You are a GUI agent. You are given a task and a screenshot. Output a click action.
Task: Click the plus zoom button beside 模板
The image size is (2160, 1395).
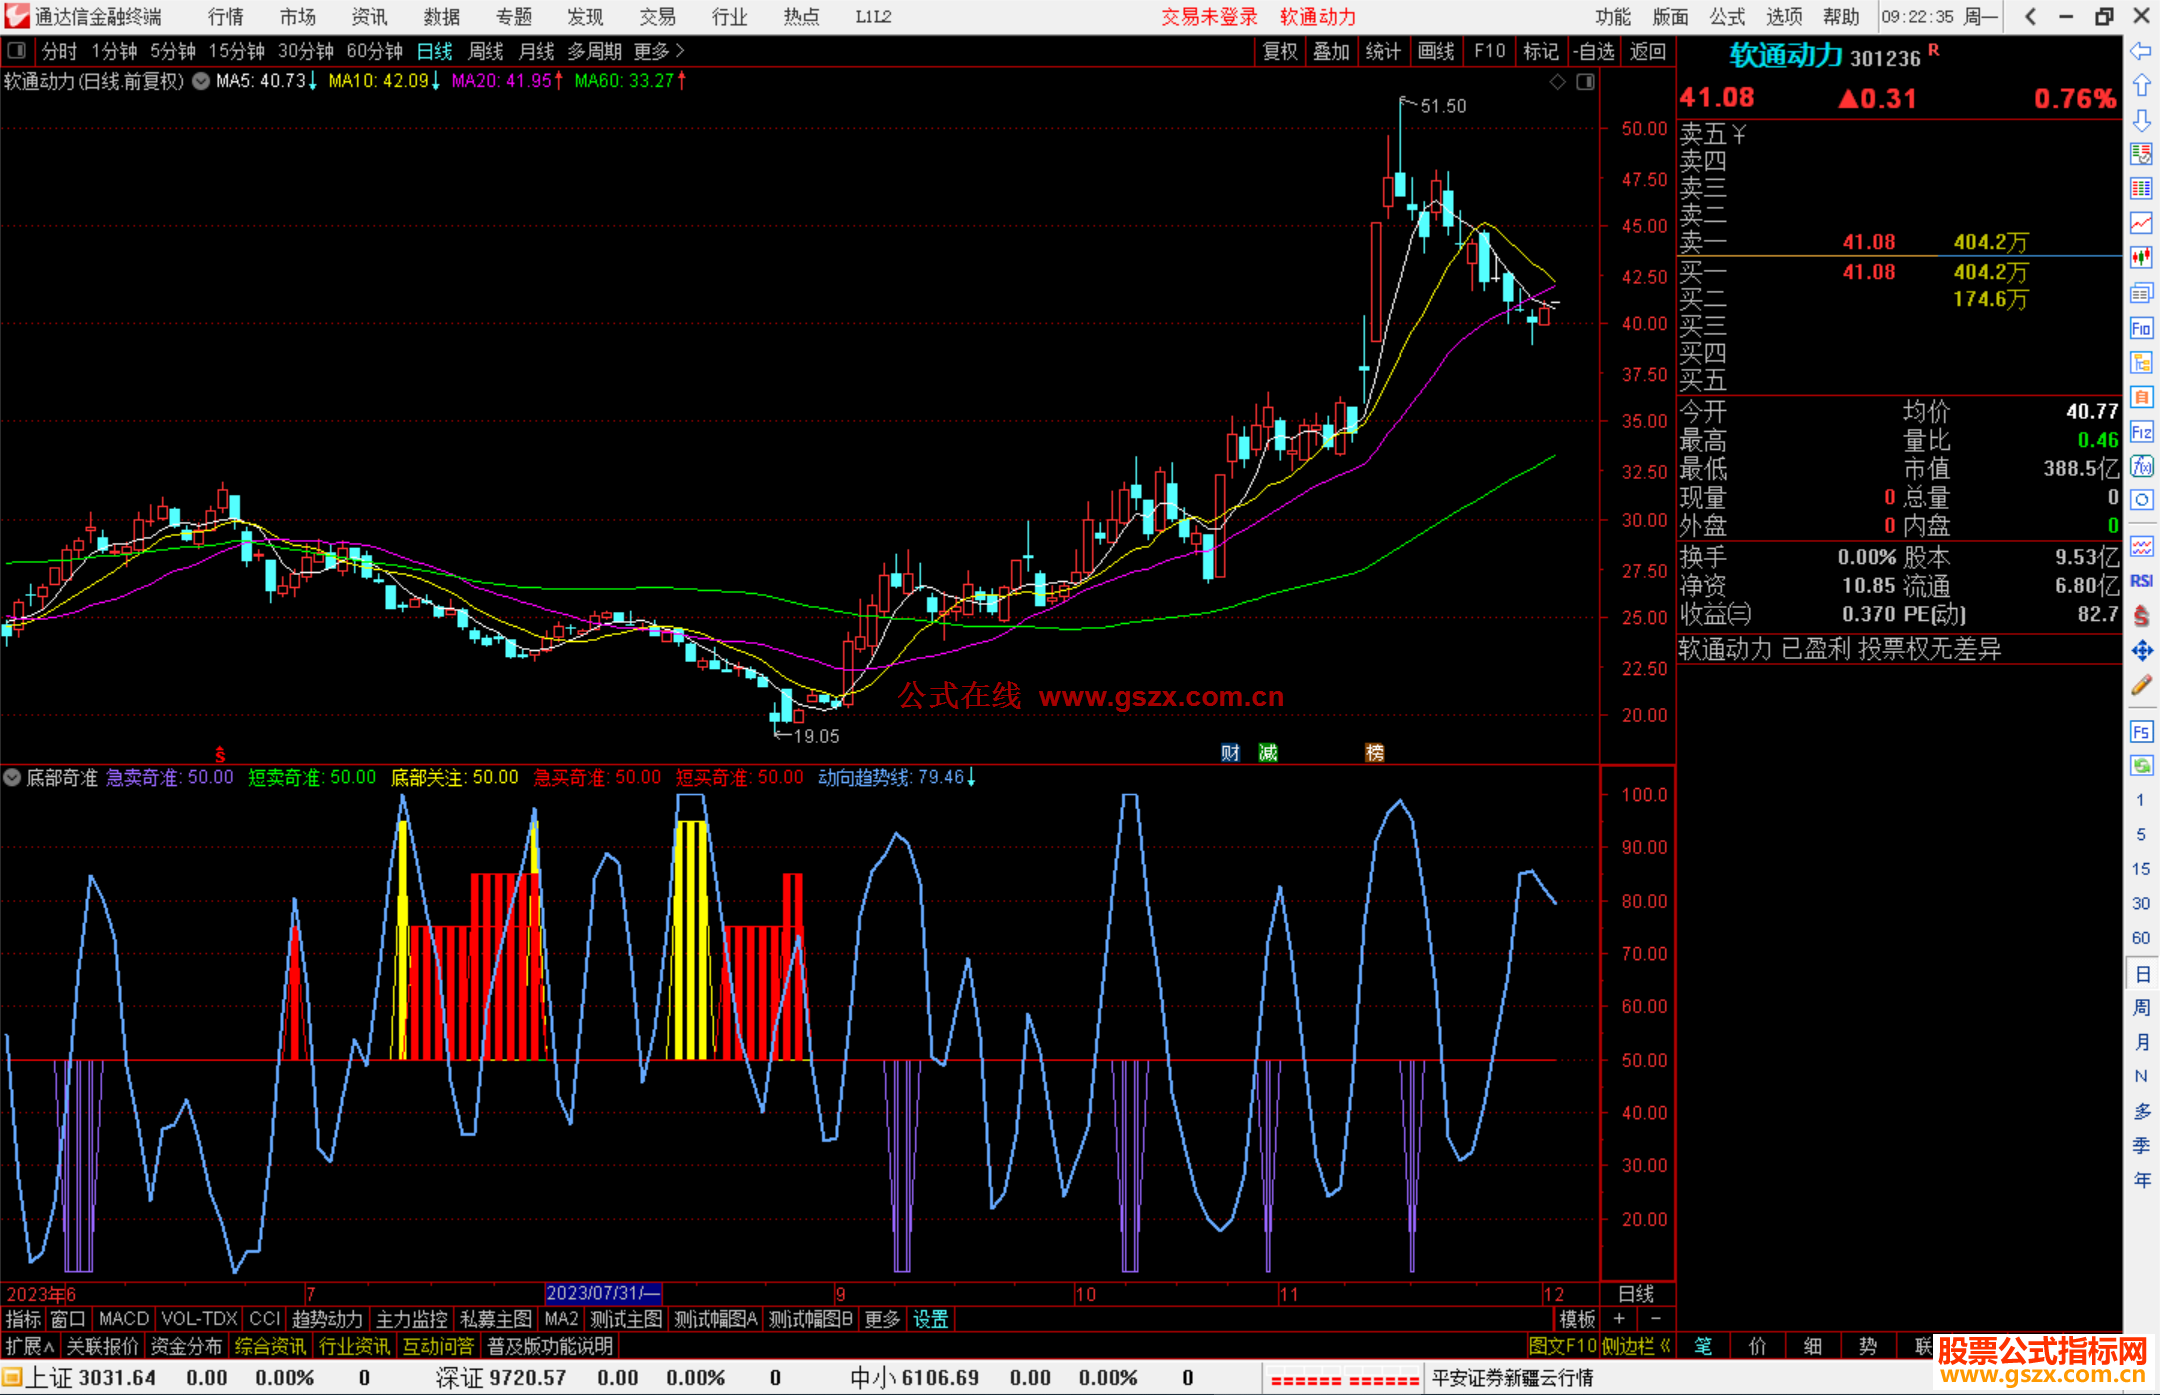coord(1619,1319)
